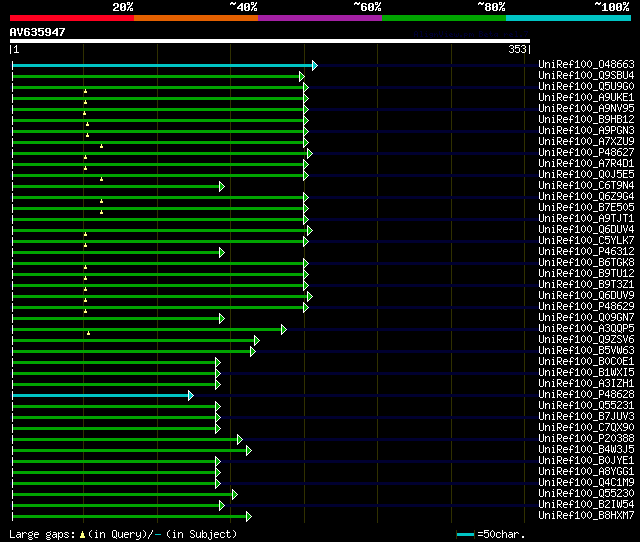Select the UniRef100_A7R4D1 label
Image resolution: width=640 pixels, height=542 pixels.
pos(586,164)
